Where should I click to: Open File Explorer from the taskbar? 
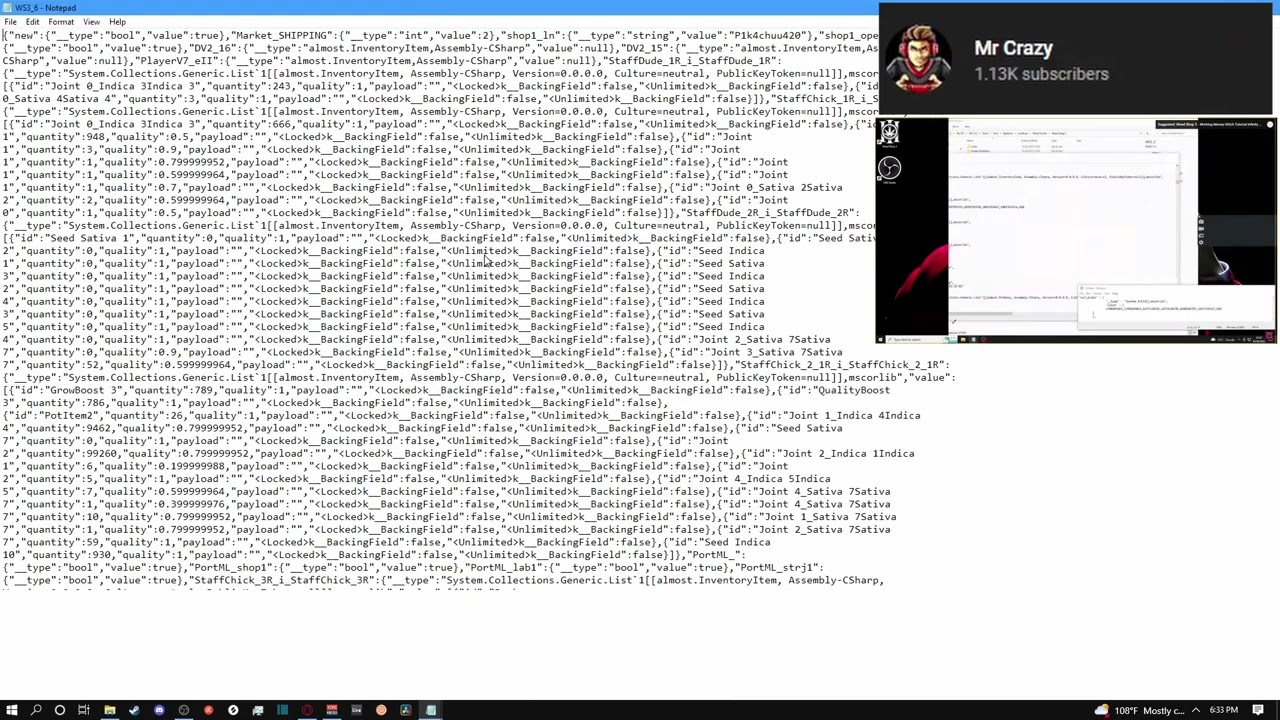[x=110, y=710]
